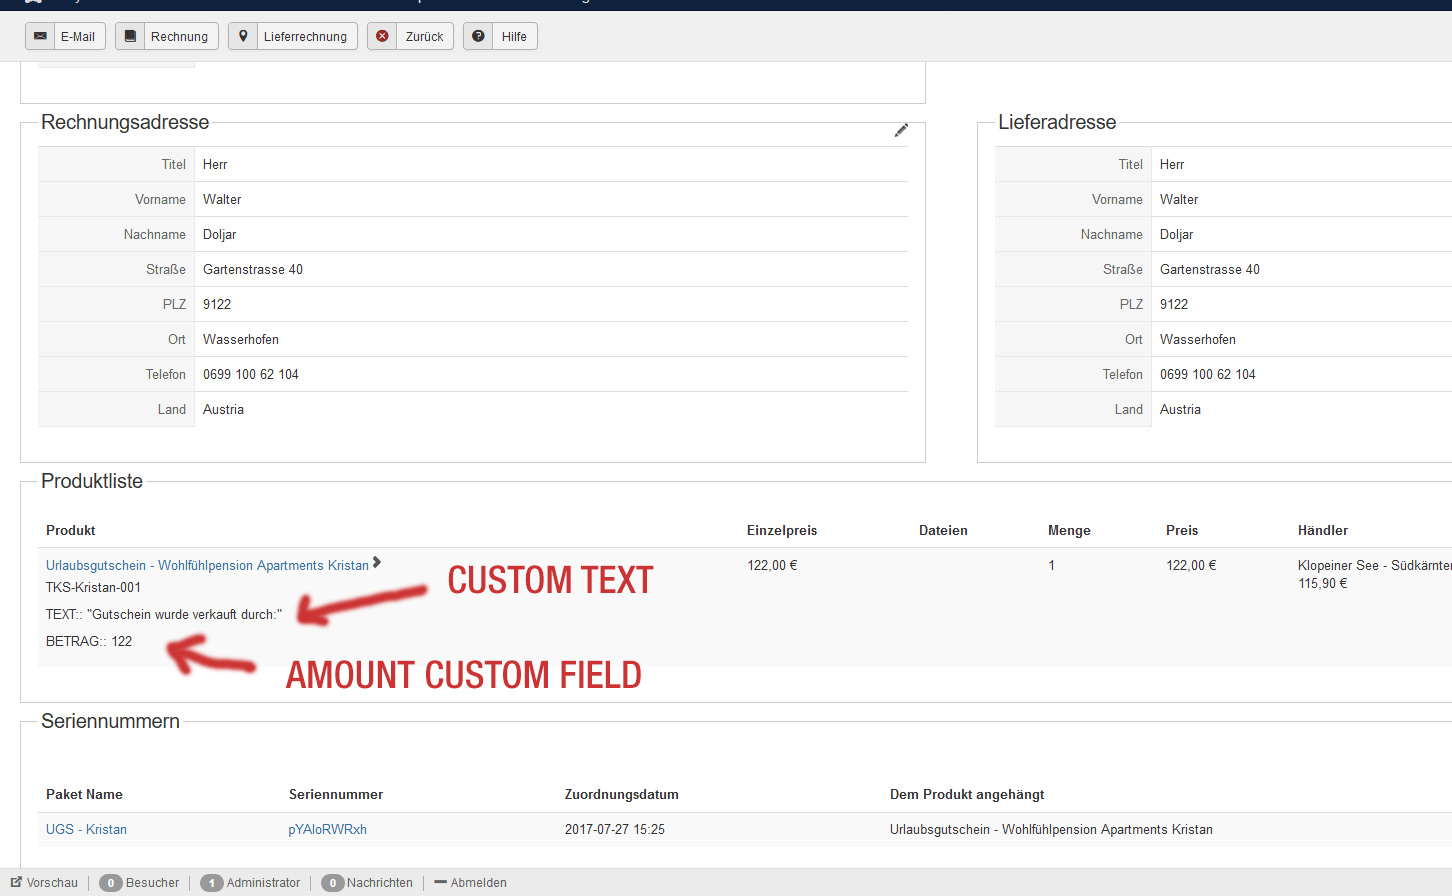Select the Einzelpreis value 122,00 €

coord(772,566)
